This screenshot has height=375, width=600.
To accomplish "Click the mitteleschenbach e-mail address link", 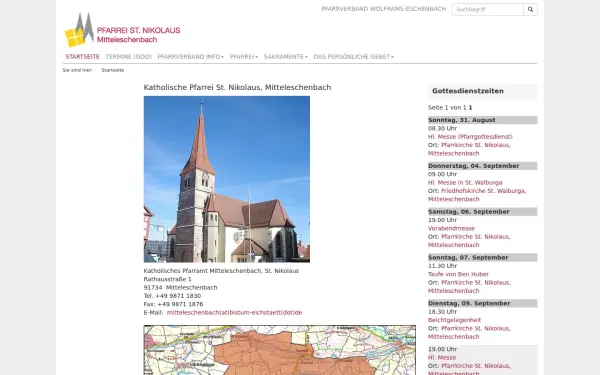I will (x=234, y=313).
